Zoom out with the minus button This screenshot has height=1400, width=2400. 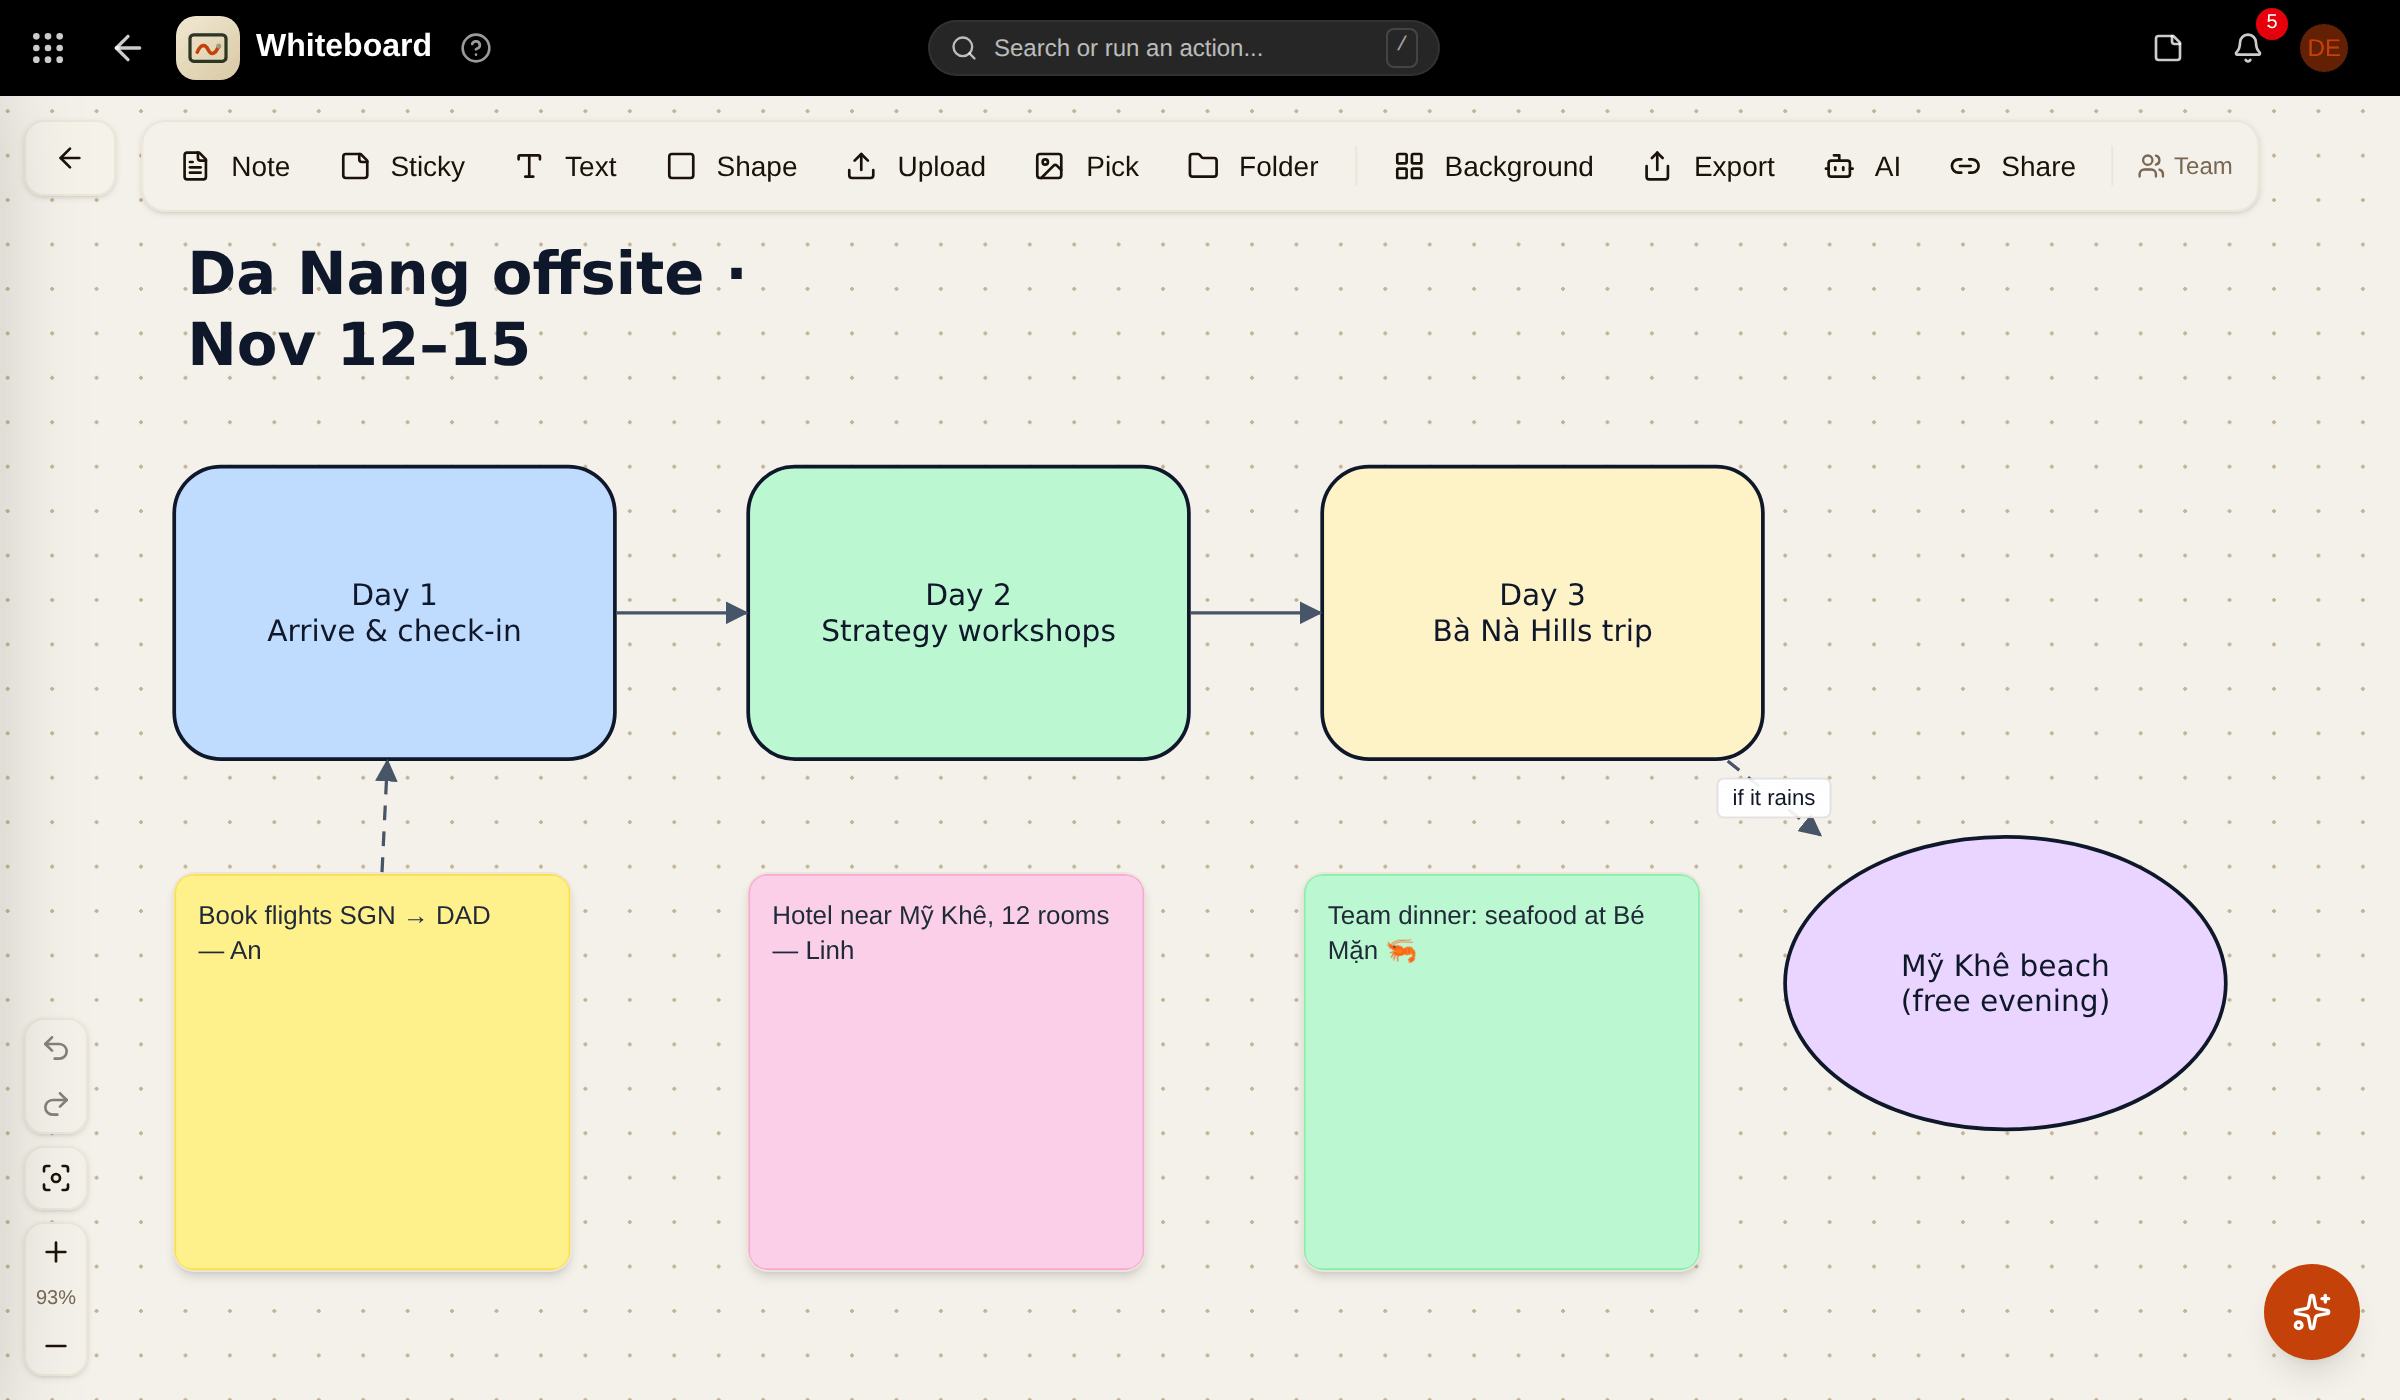coord(56,1346)
